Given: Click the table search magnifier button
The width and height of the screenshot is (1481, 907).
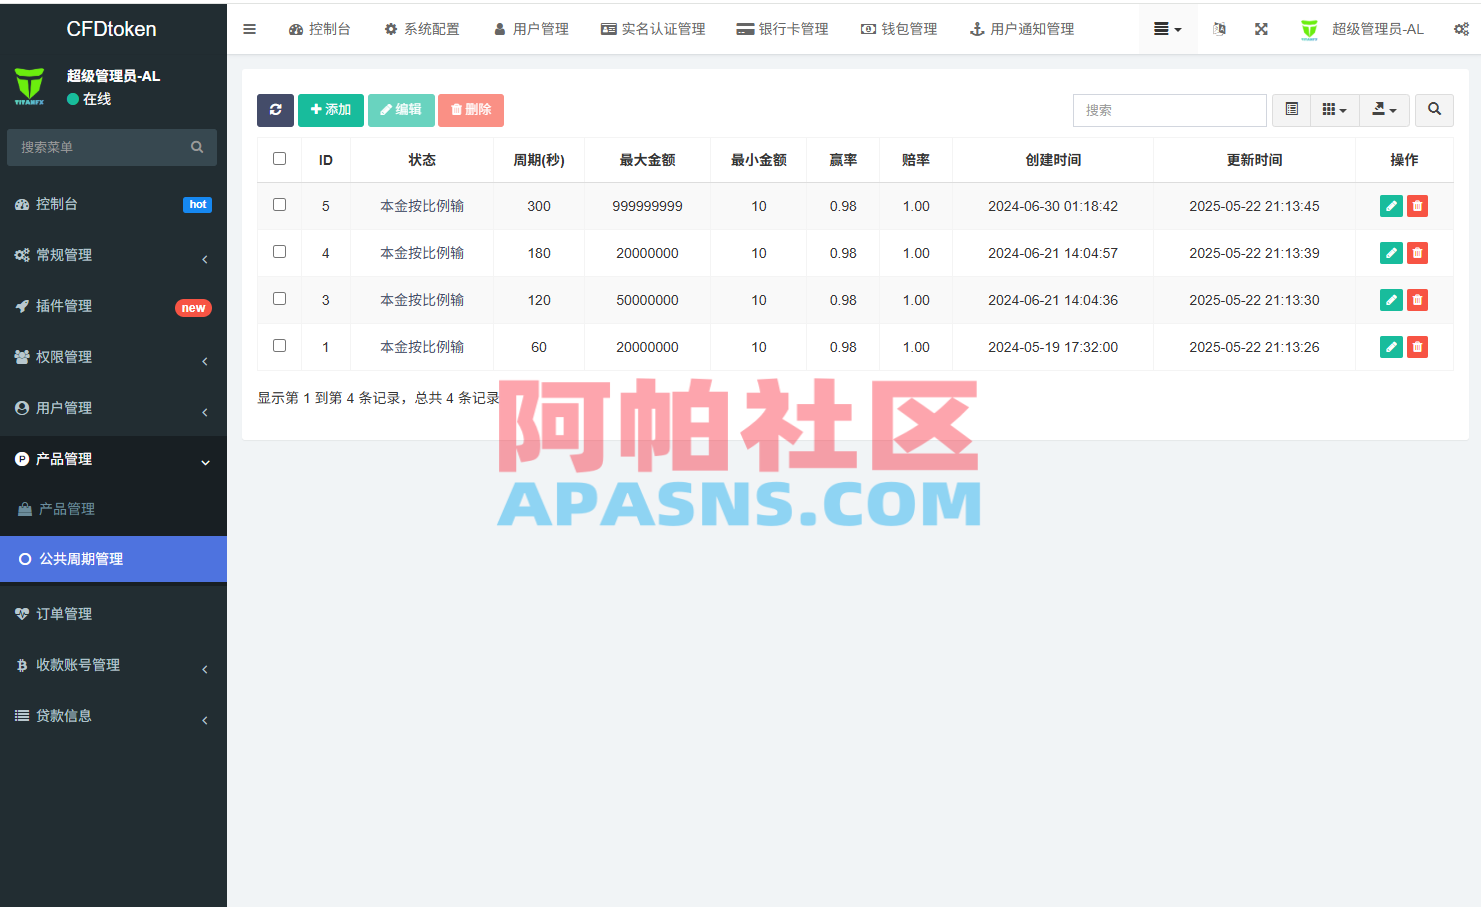Looking at the screenshot, I should 1434,110.
